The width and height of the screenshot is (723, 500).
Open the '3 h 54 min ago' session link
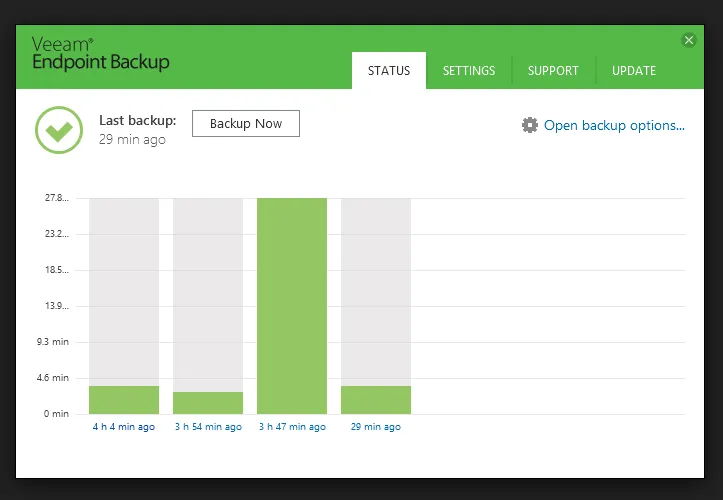click(x=208, y=427)
